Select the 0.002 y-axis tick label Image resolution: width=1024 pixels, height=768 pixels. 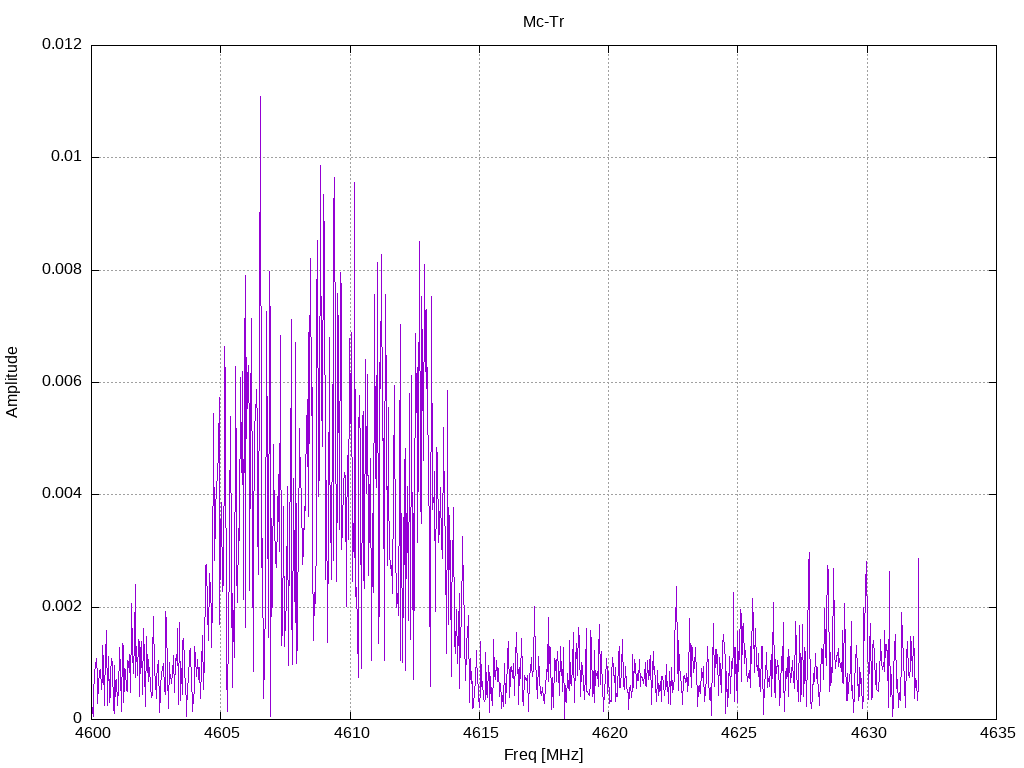pyautogui.click(x=61, y=607)
